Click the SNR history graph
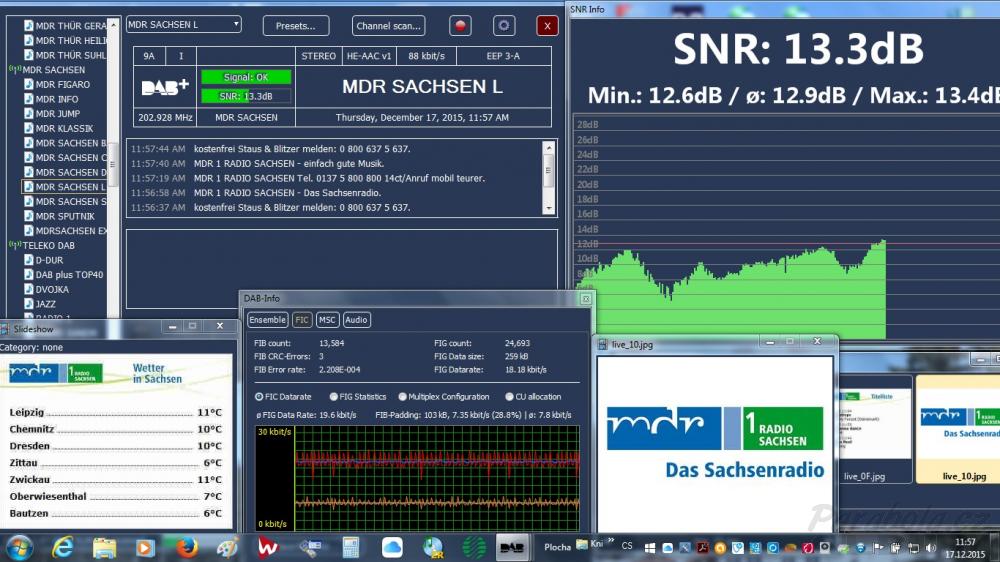This screenshot has height=562, width=1000. click(x=788, y=228)
